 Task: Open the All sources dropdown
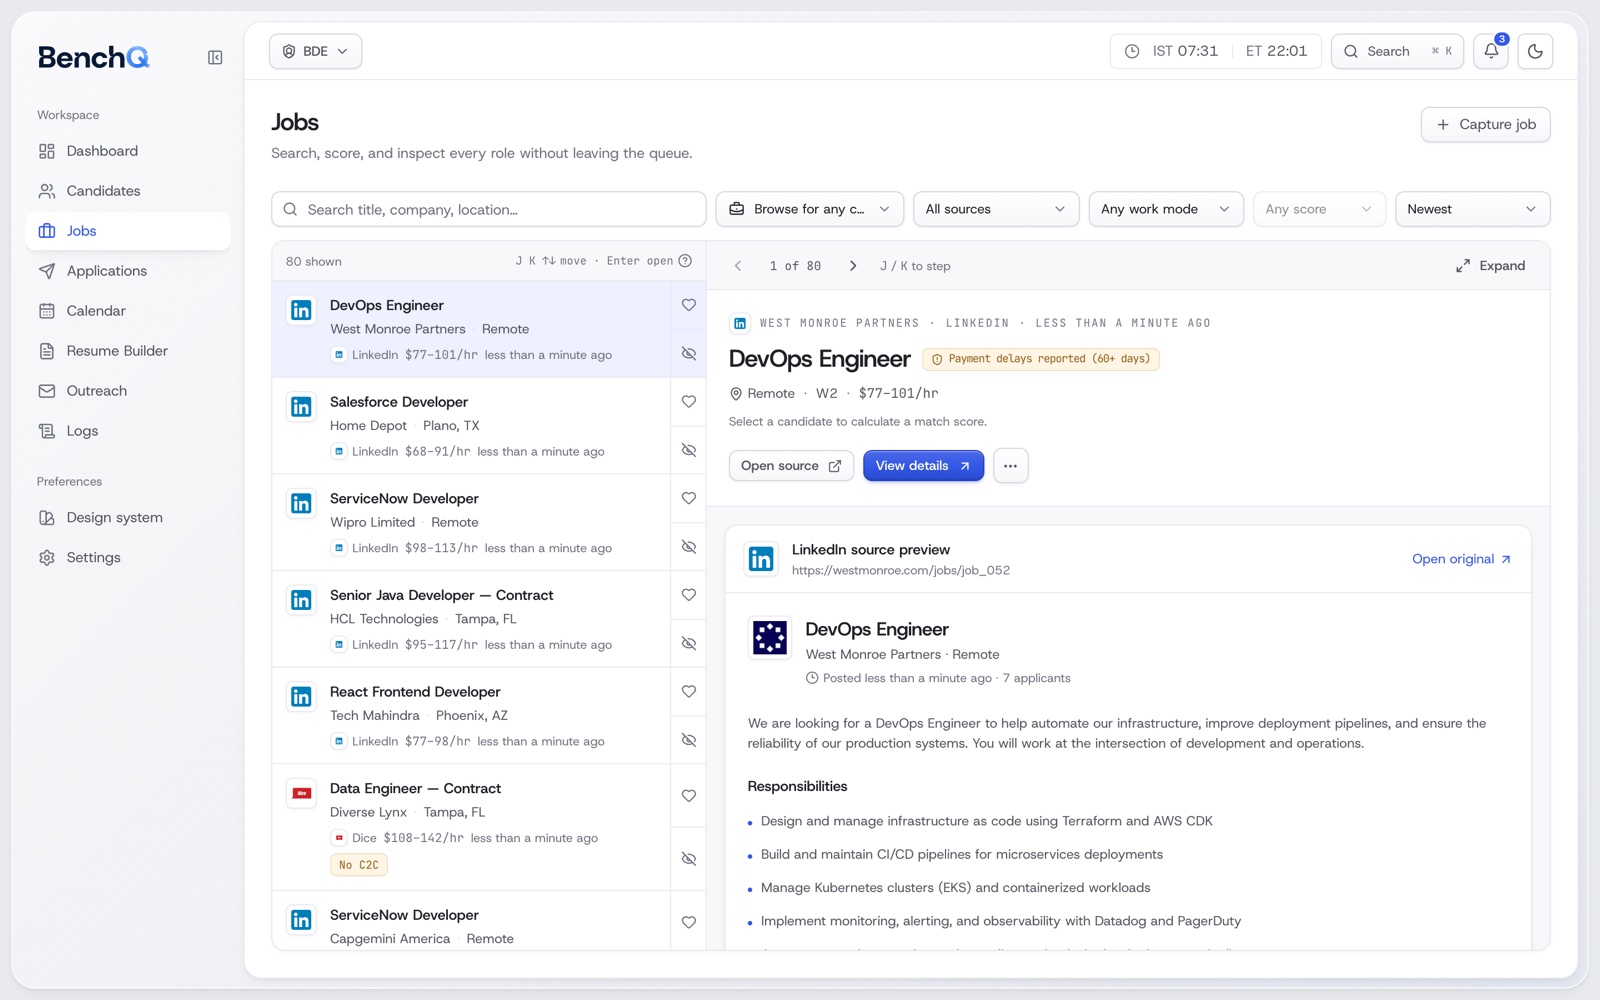pos(996,209)
